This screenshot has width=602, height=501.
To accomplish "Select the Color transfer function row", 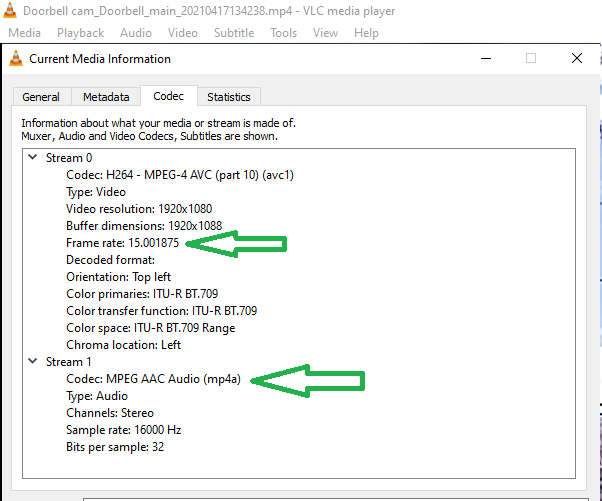I will point(162,311).
